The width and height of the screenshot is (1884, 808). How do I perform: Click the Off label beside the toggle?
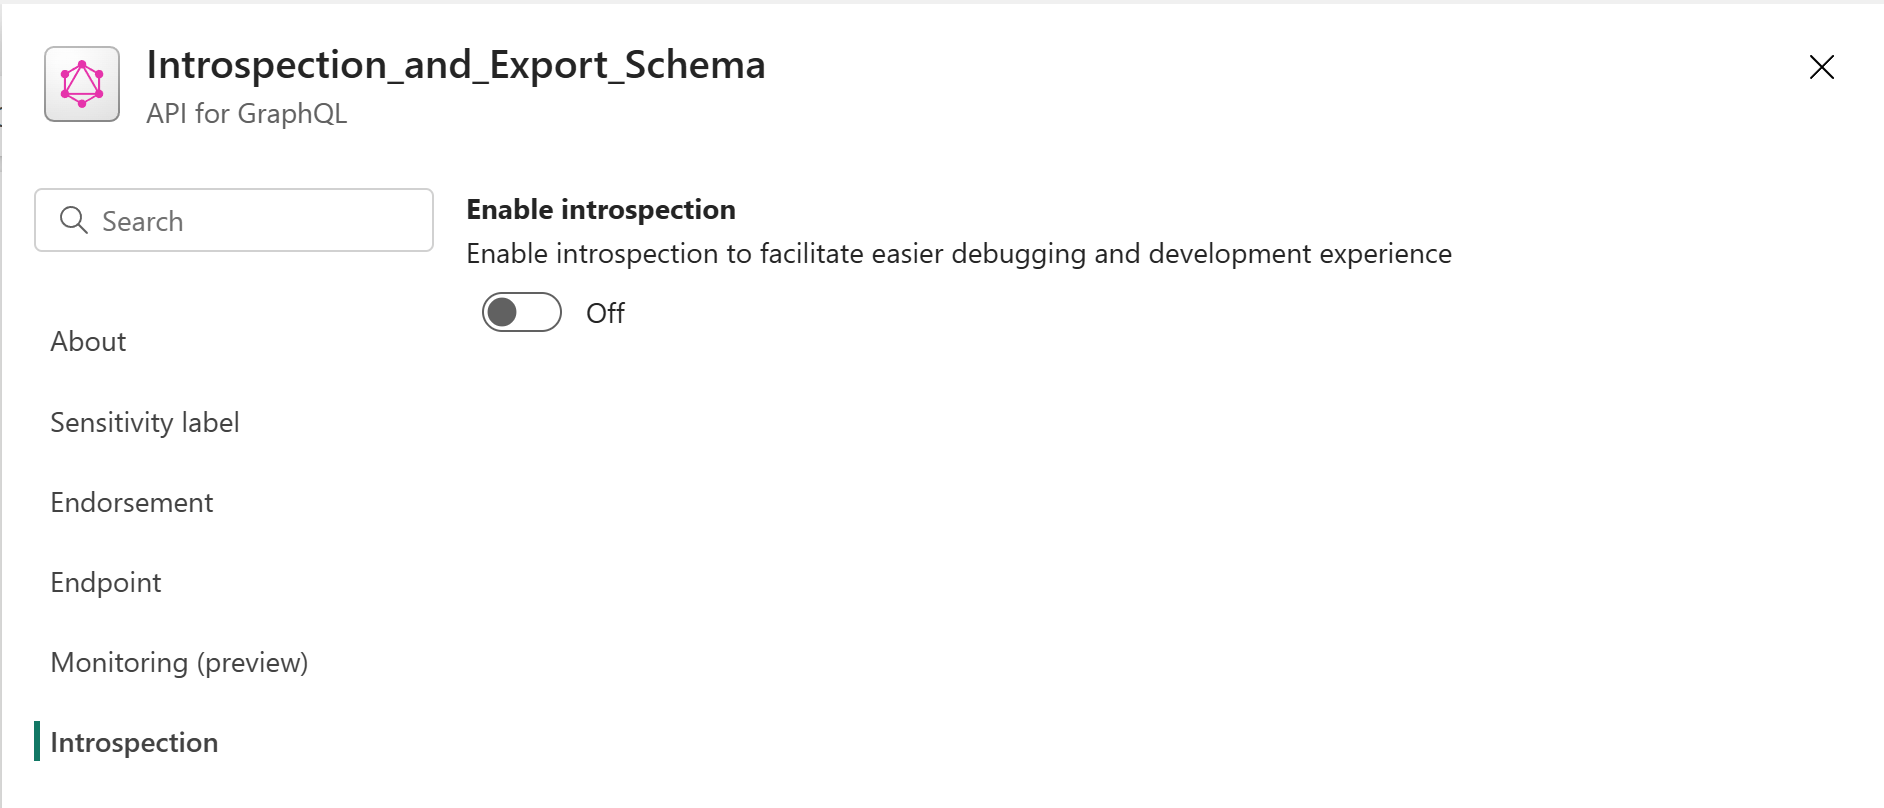605,313
